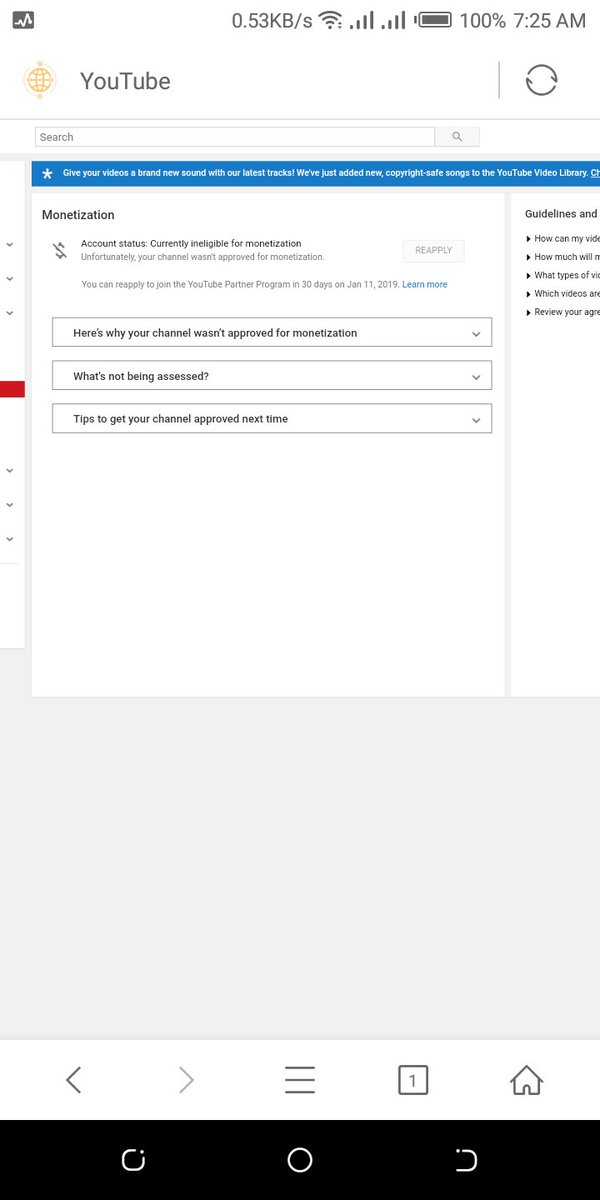The height and width of the screenshot is (1200, 600).
Task: Click the magnifier search button
Action: click(x=457, y=137)
